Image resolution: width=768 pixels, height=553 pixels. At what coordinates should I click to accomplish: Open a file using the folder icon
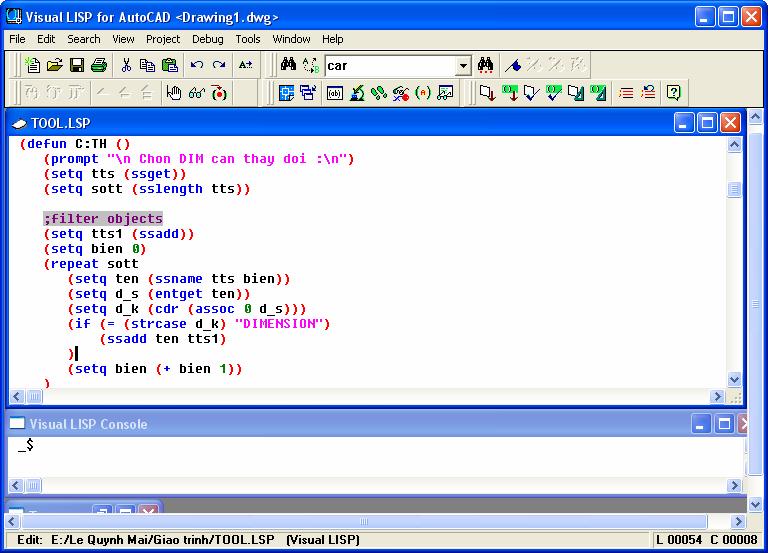click(55, 65)
